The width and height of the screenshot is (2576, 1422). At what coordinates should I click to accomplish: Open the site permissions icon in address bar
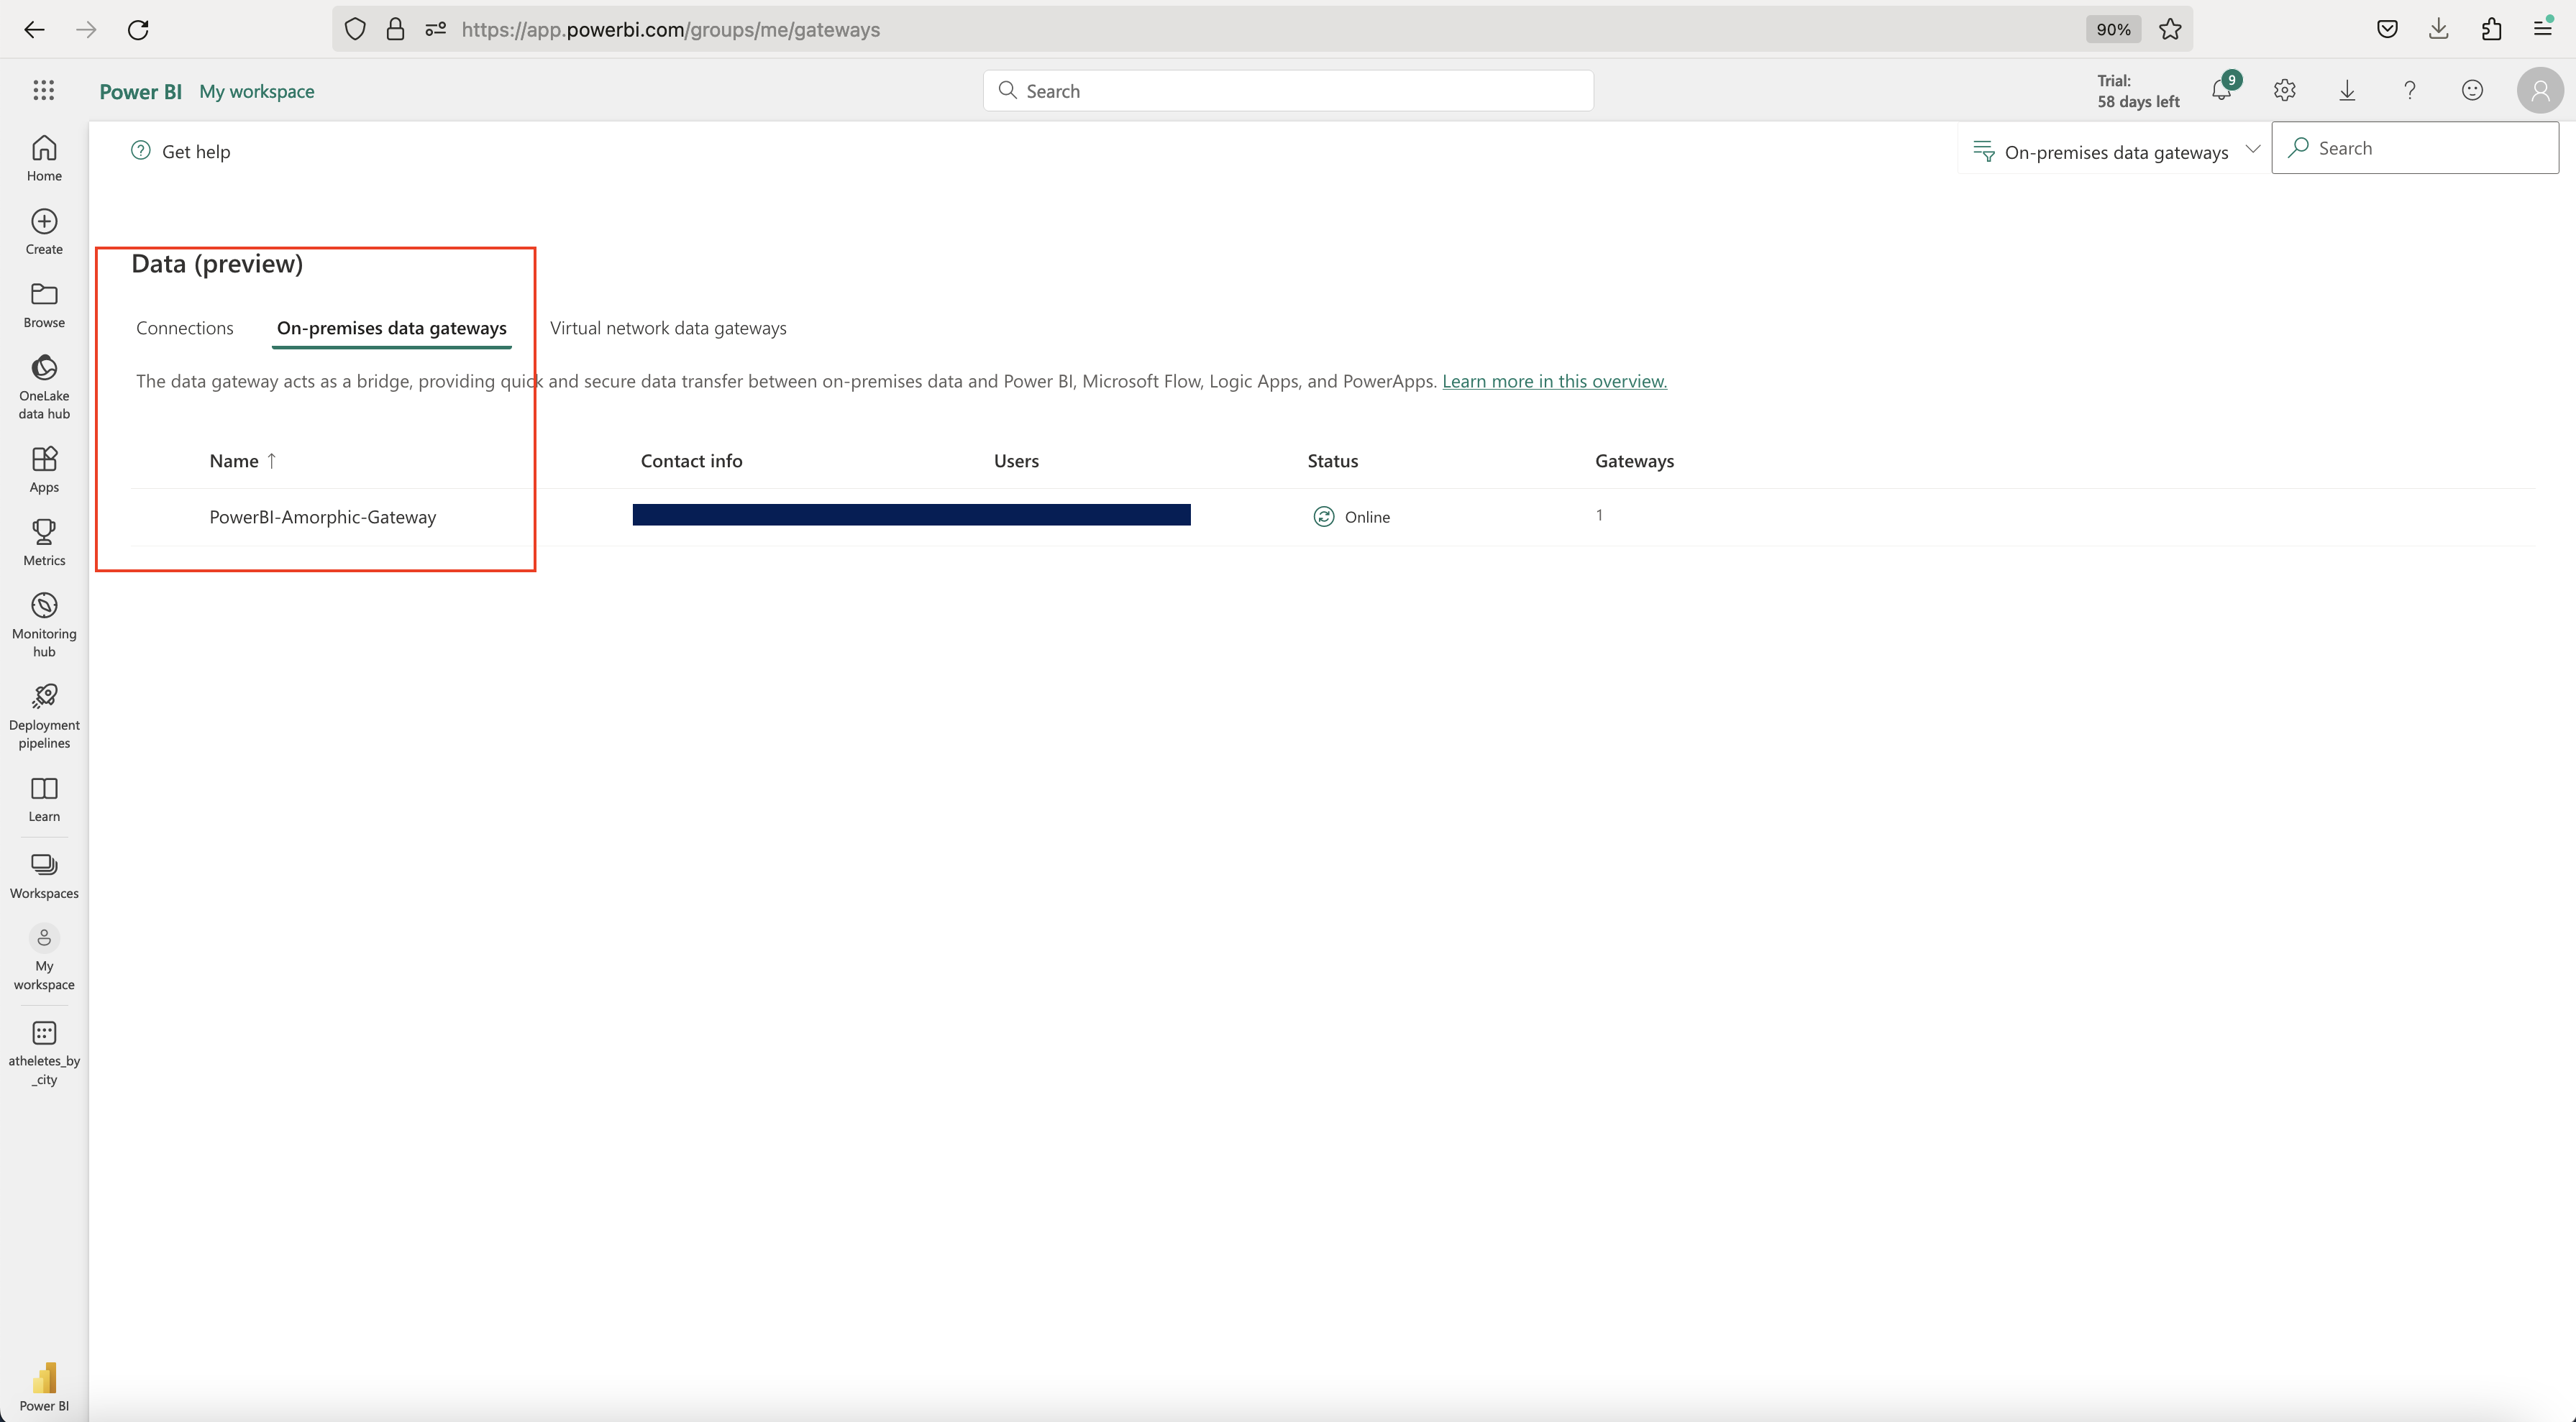coord(435,29)
